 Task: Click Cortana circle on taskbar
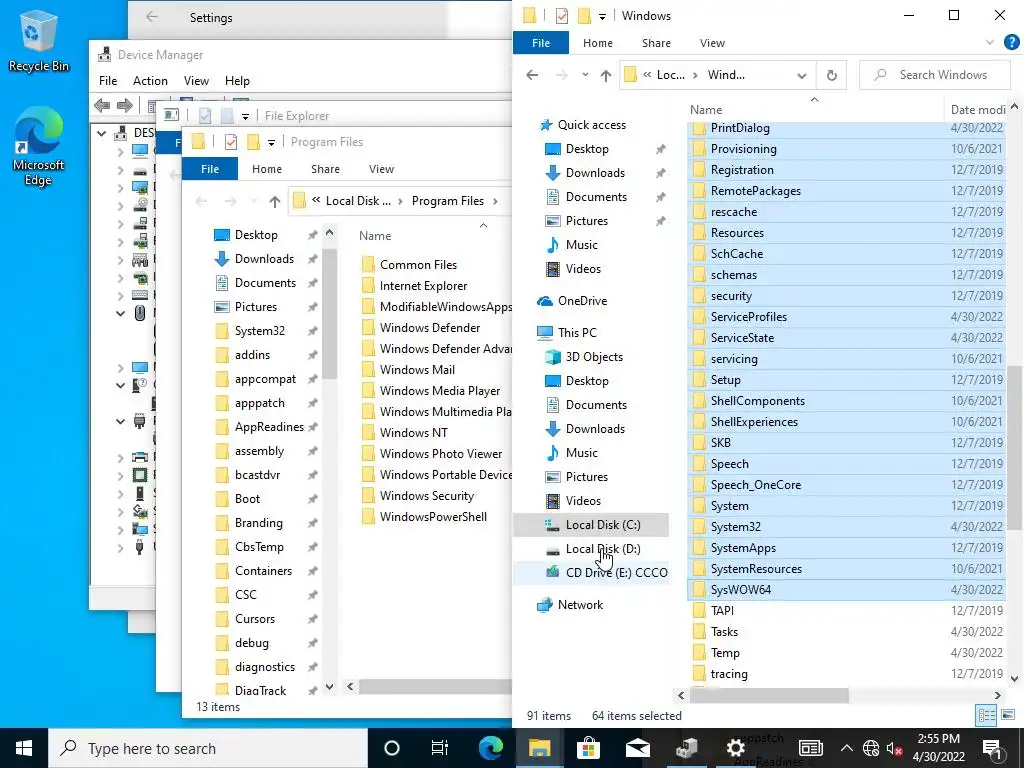point(391,748)
